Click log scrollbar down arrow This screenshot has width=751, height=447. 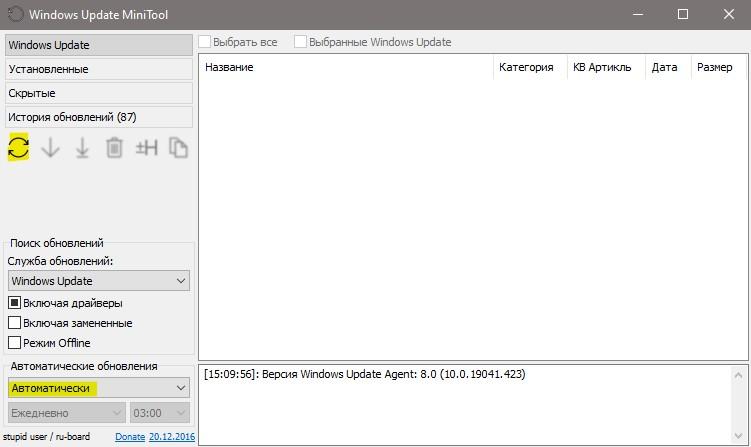738,436
